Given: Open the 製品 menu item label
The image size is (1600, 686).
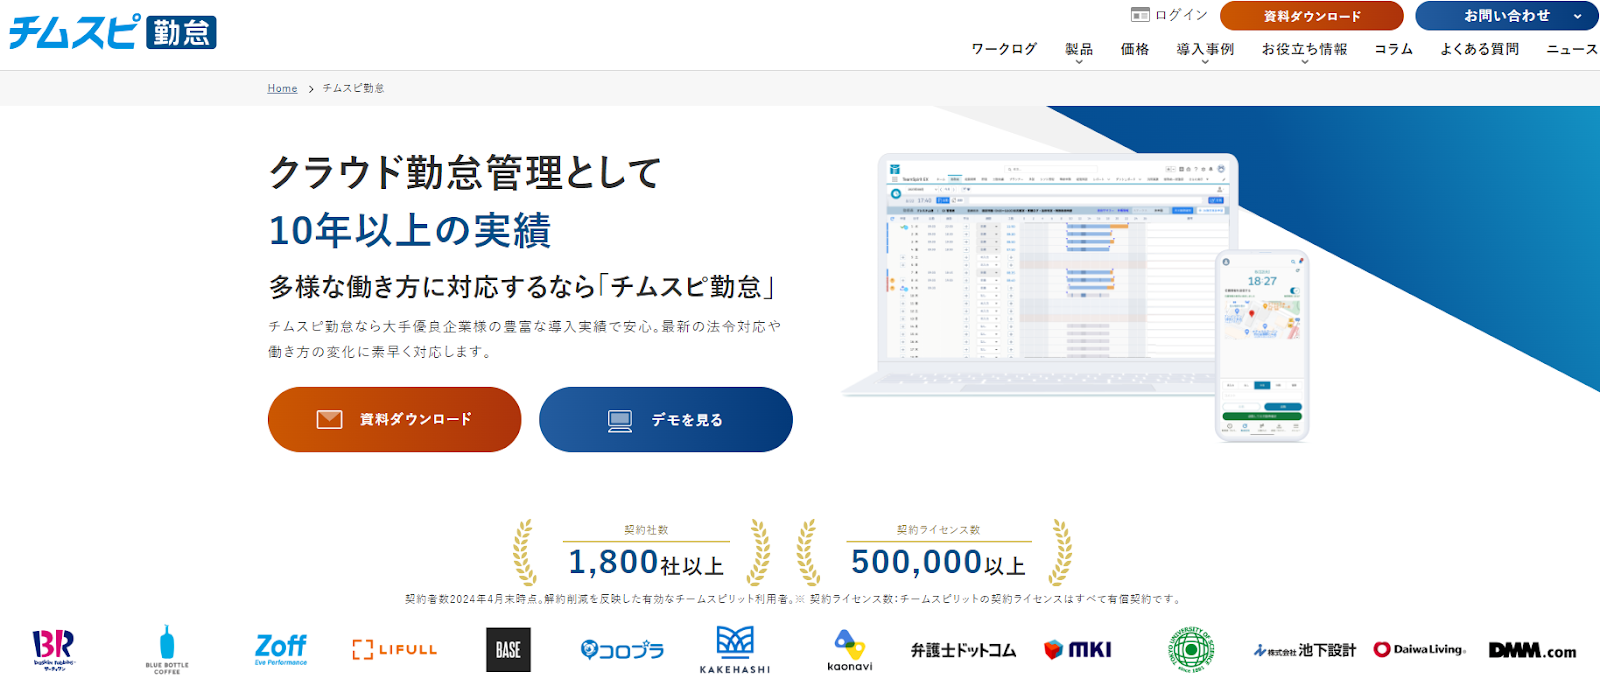Looking at the screenshot, I should [x=1079, y=49].
